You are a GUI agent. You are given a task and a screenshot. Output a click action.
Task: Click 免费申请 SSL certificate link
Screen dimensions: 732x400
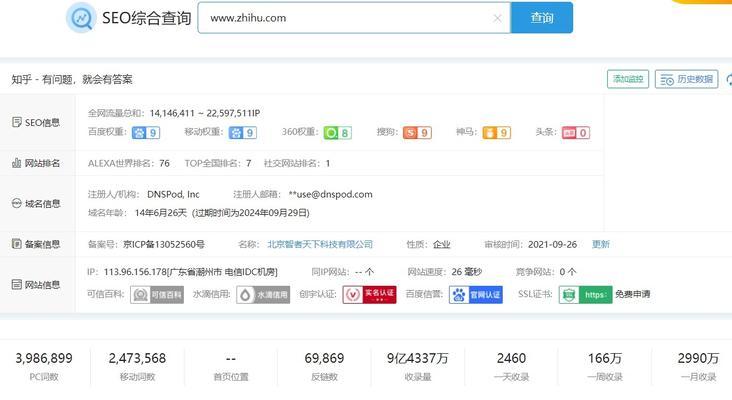pyautogui.click(x=633, y=294)
